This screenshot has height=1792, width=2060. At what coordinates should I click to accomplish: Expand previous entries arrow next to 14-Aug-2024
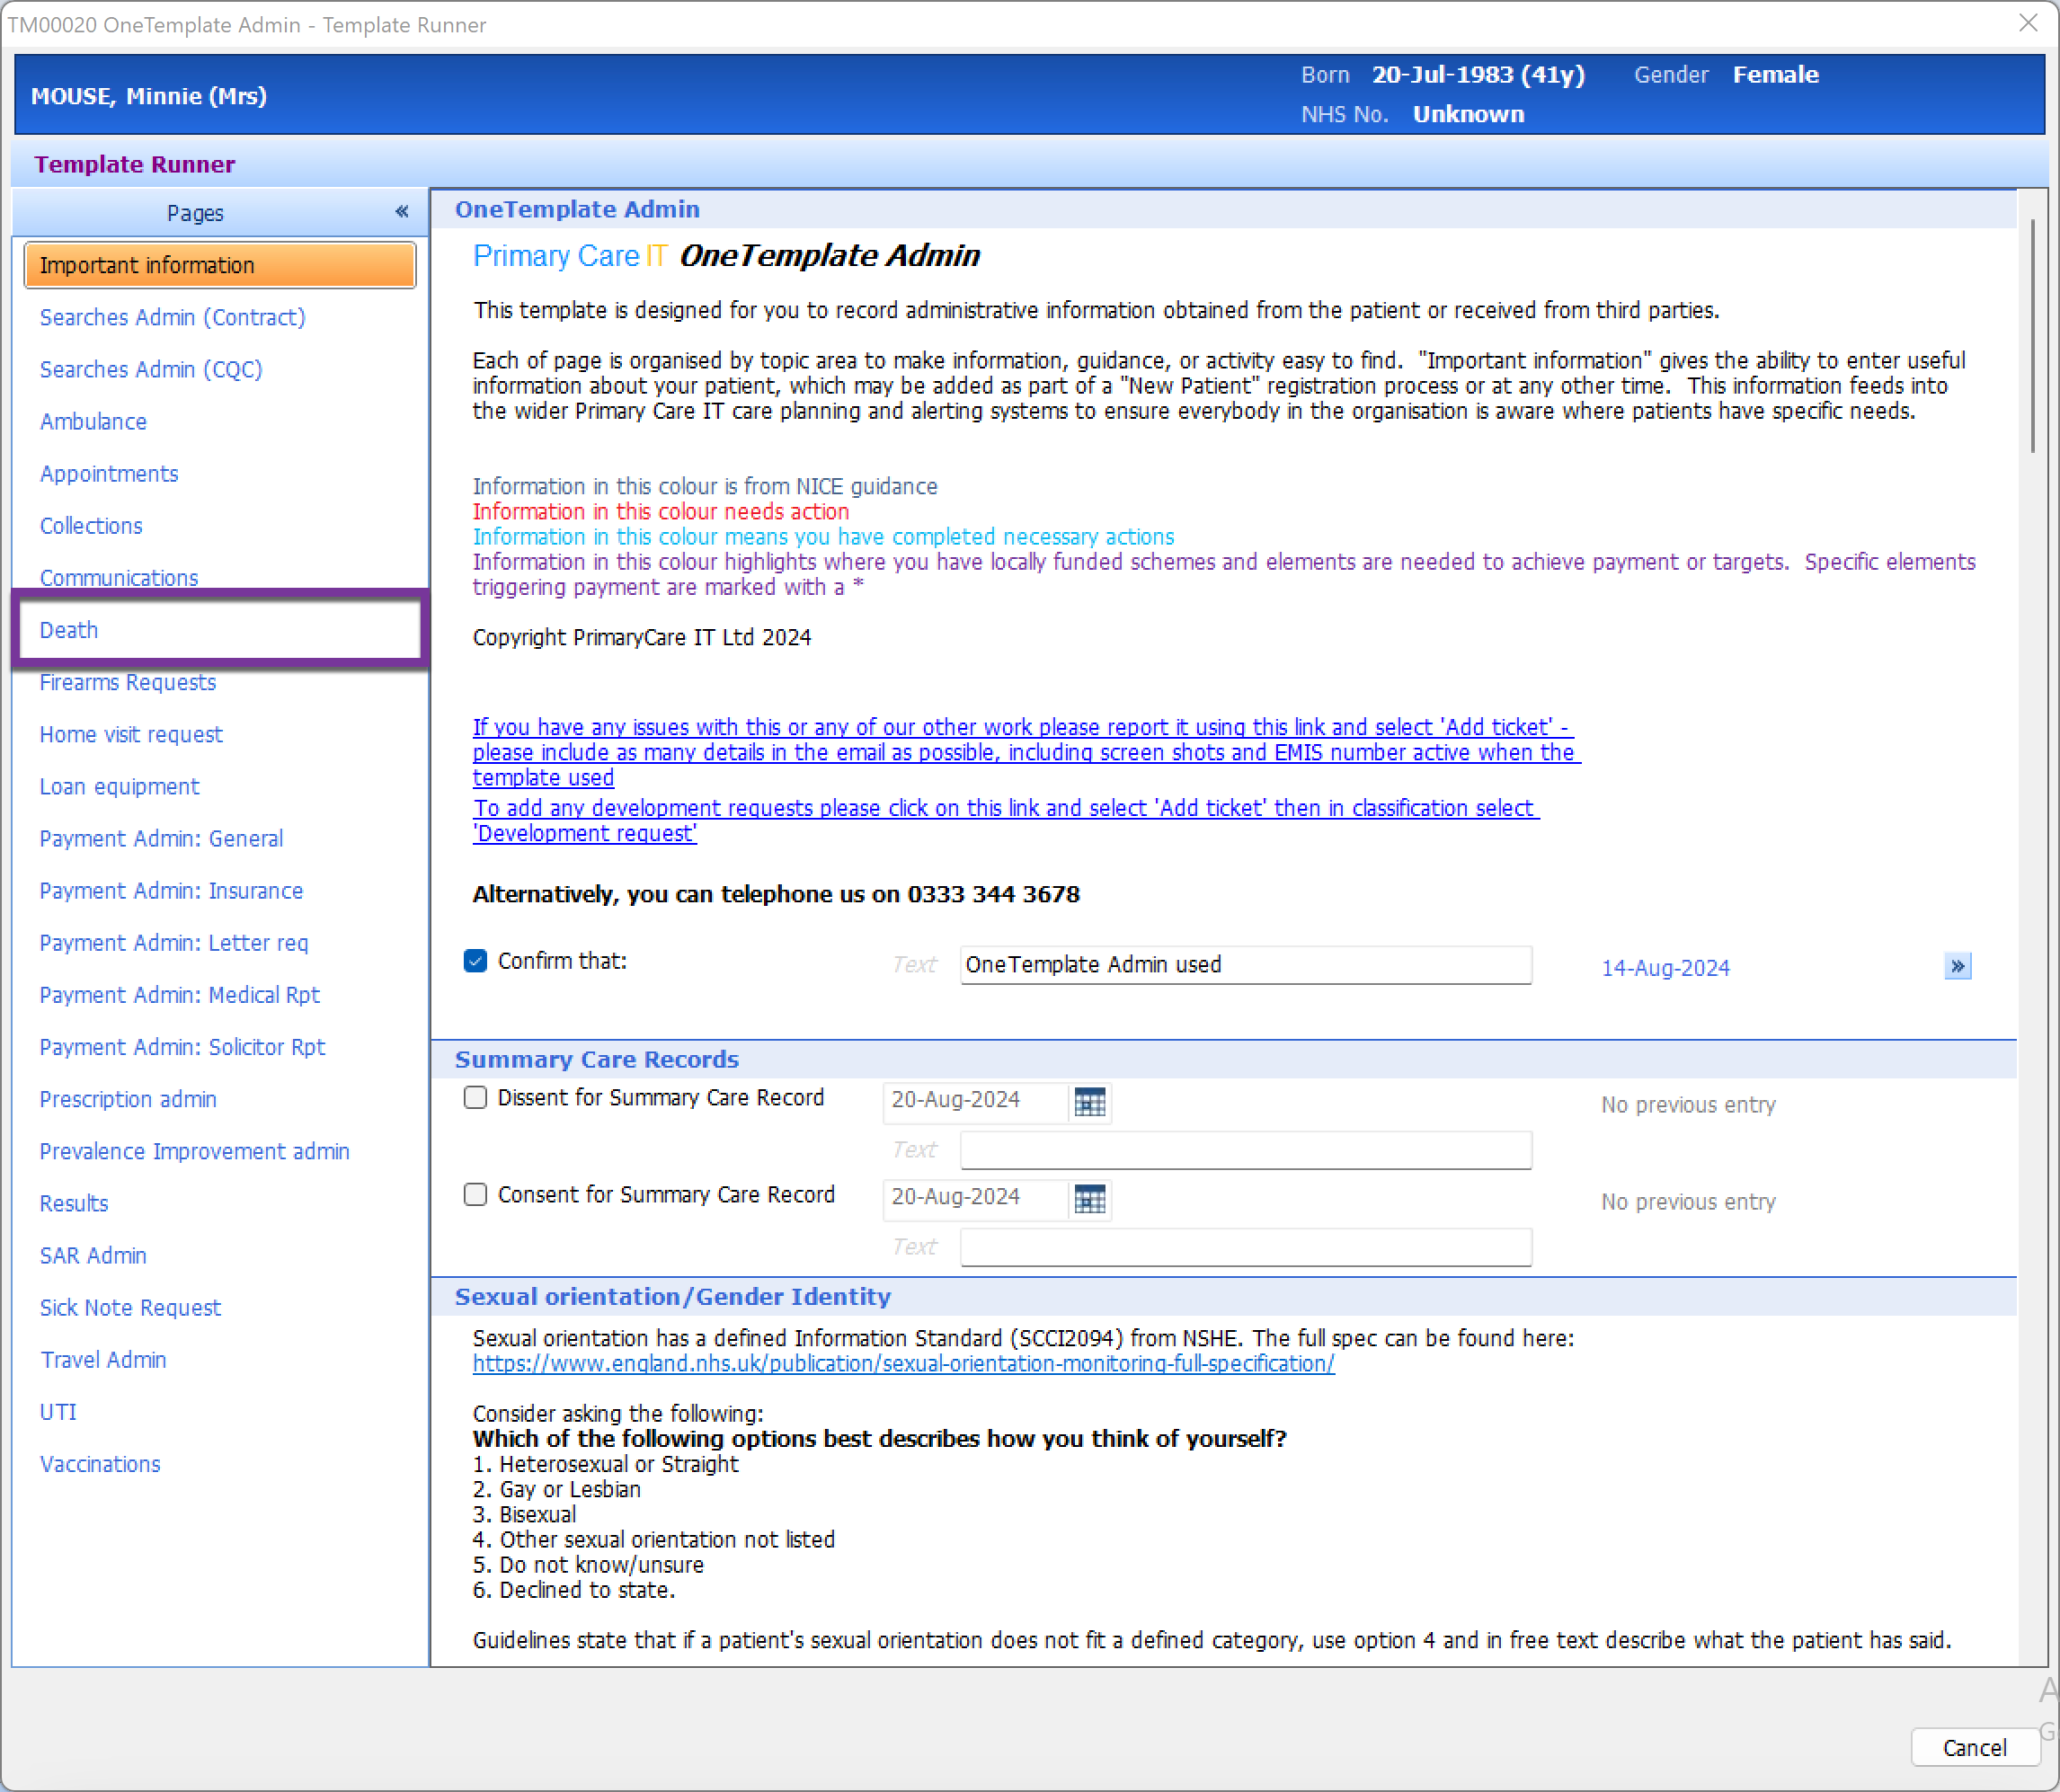click(x=1957, y=966)
